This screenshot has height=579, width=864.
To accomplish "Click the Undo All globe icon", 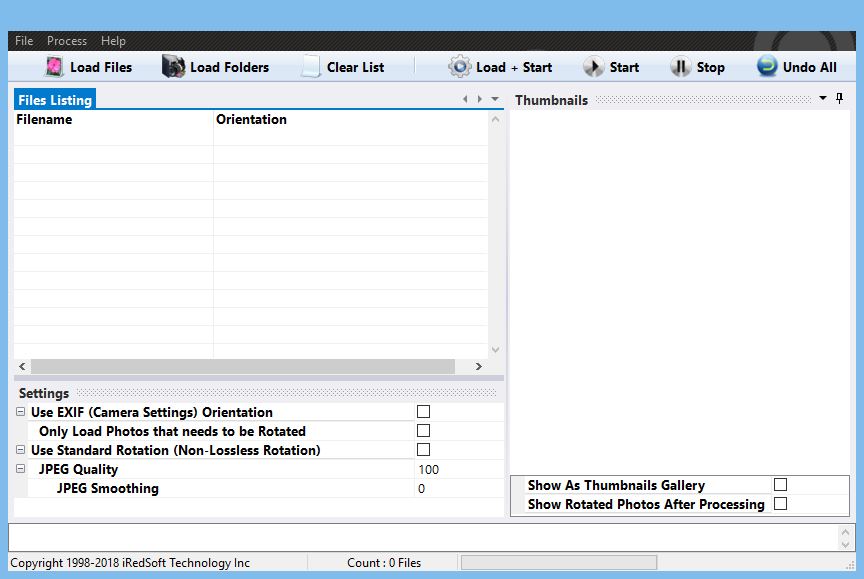I will (767, 67).
